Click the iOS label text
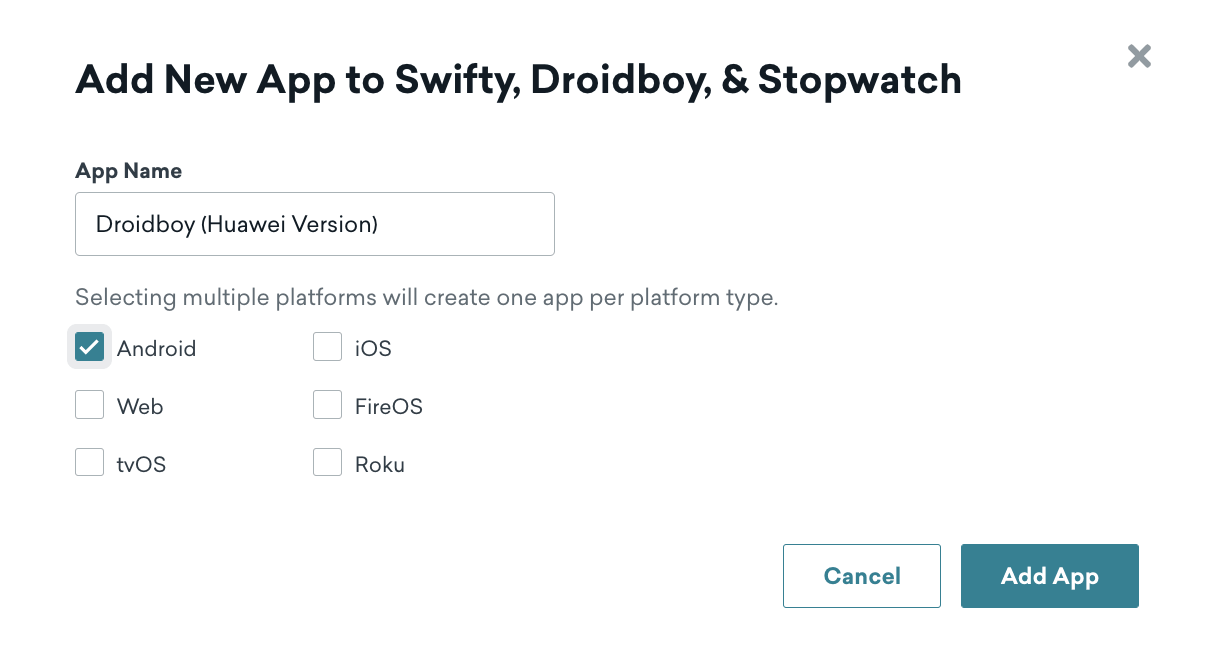Viewport: 1212px width, 662px height. coord(373,349)
